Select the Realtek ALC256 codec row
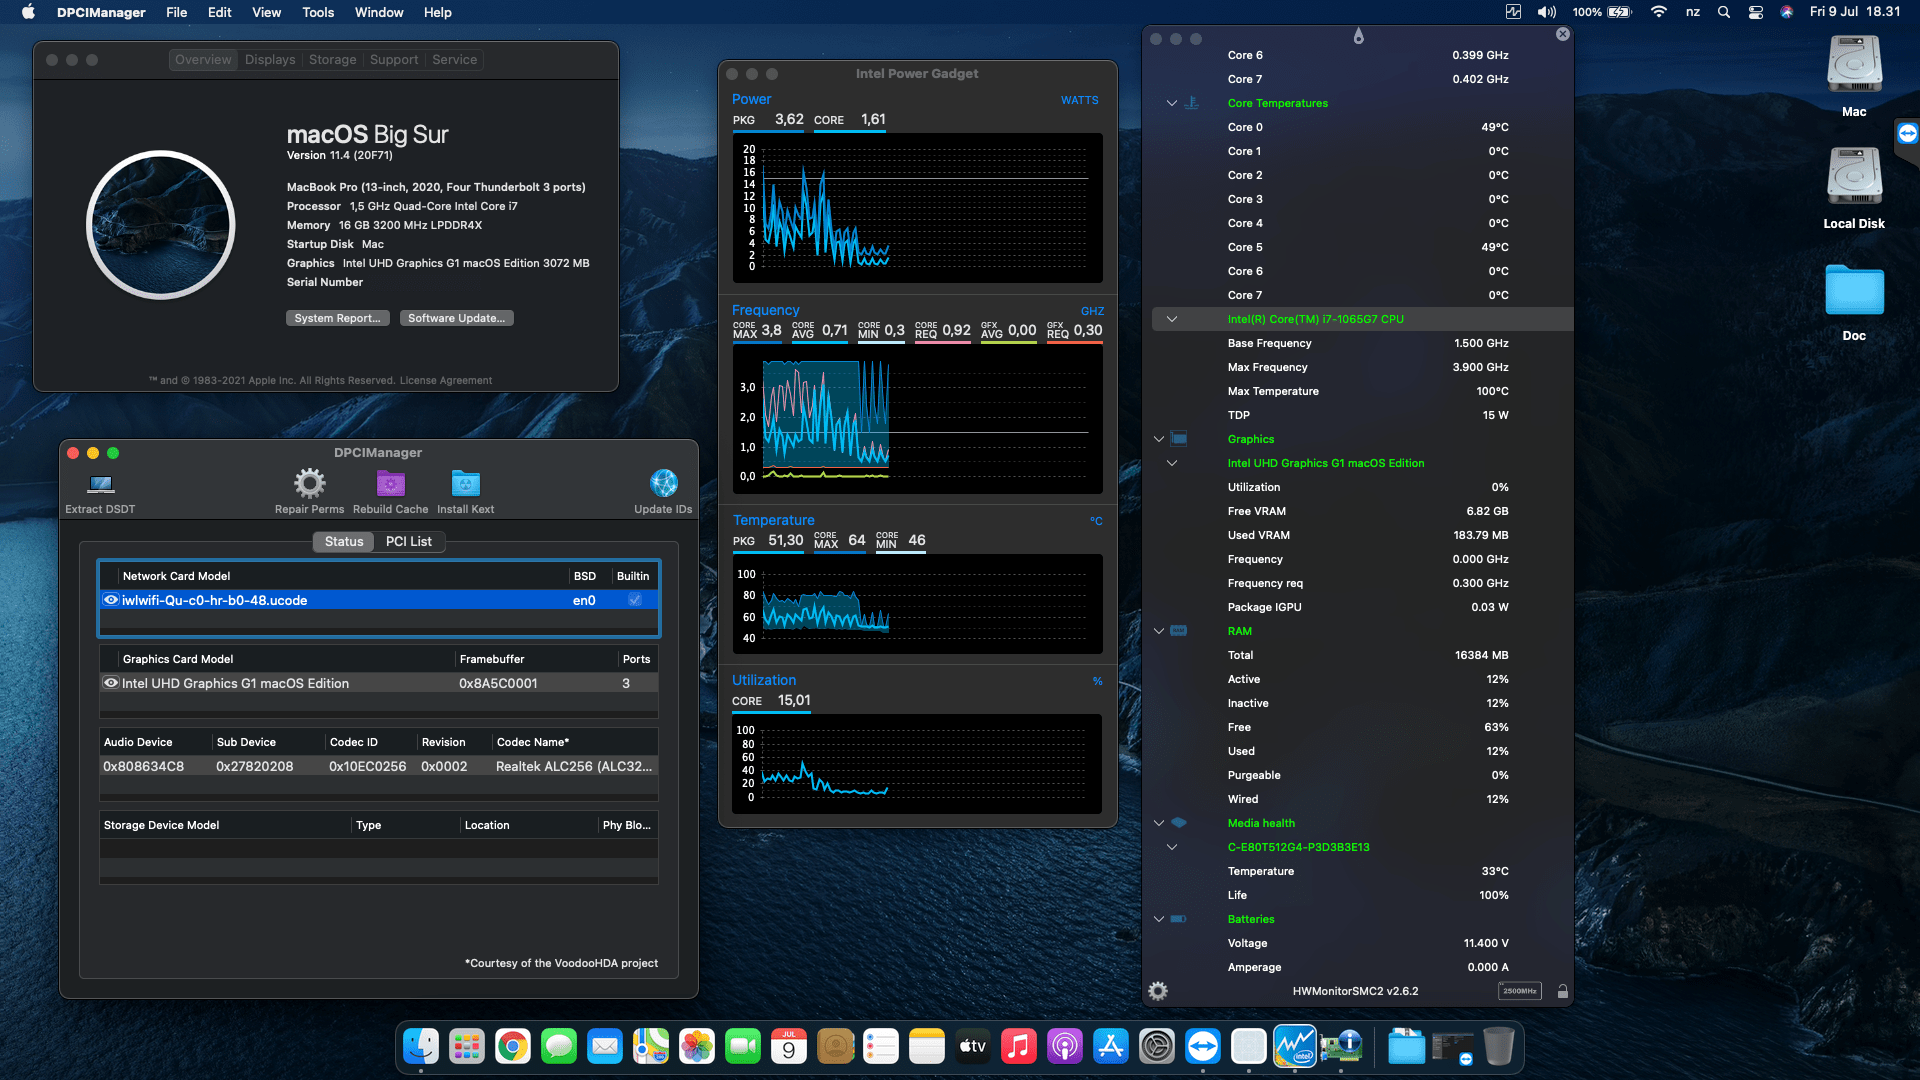The height and width of the screenshot is (1080, 1920). click(378, 766)
